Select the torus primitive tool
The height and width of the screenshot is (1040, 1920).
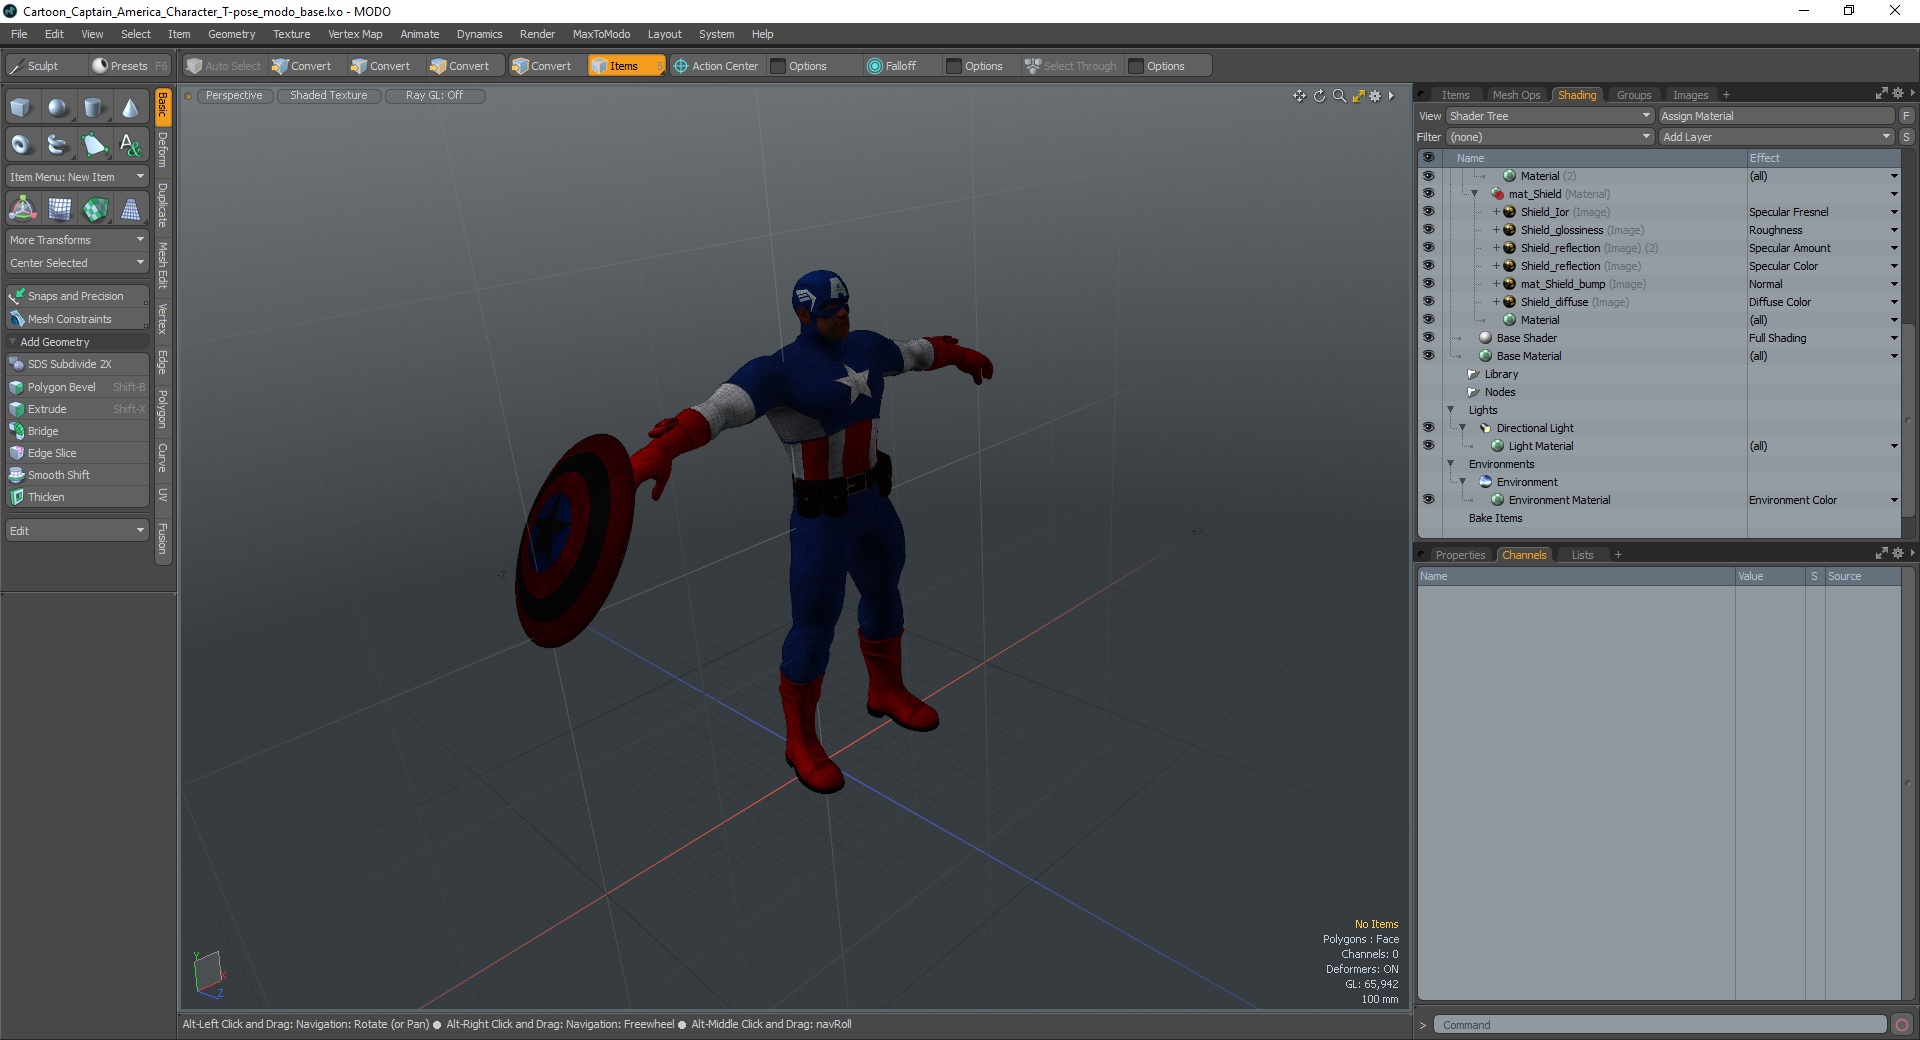pyautogui.click(x=21, y=145)
